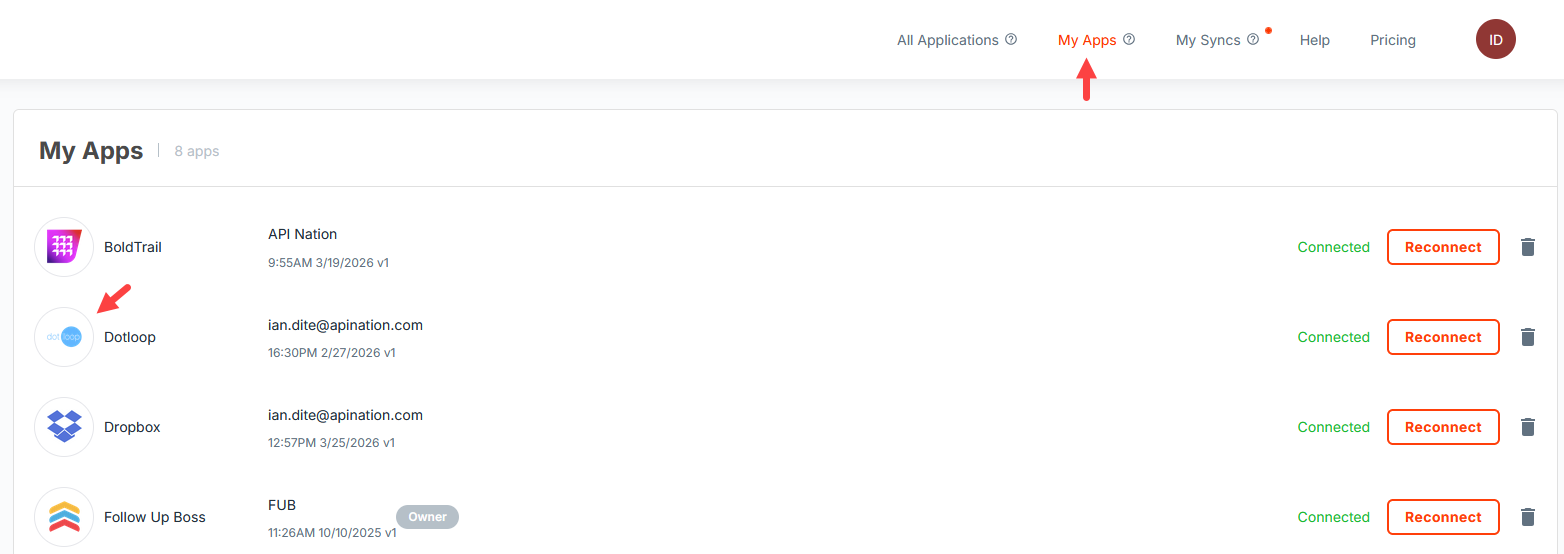Reconnect the BoldTrail app
This screenshot has height=554, width=1564.
[1442, 247]
